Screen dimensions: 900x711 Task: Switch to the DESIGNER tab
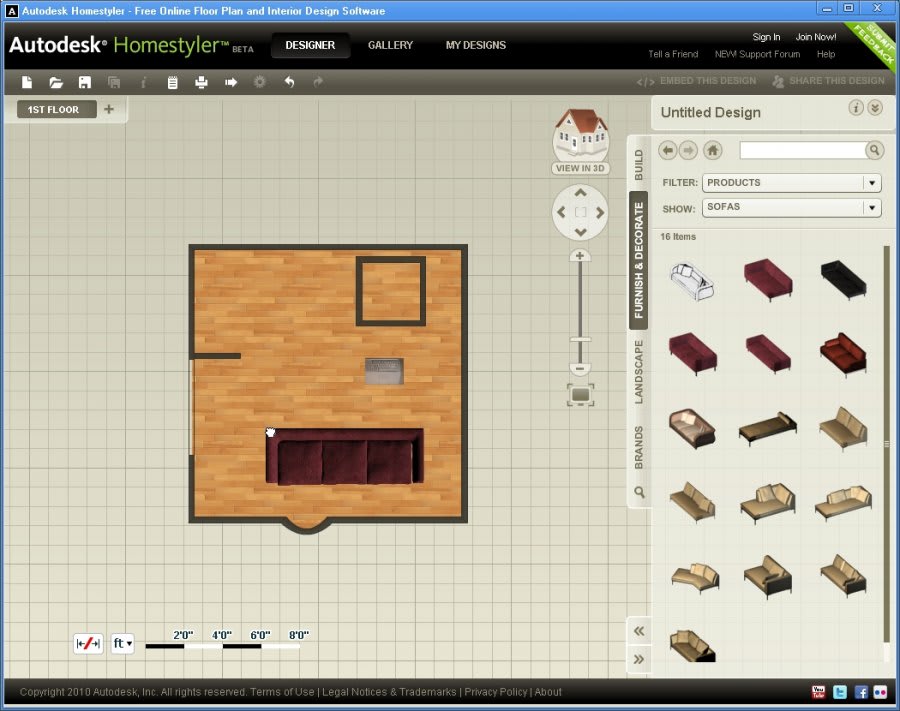pyautogui.click(x=310, y=45)
